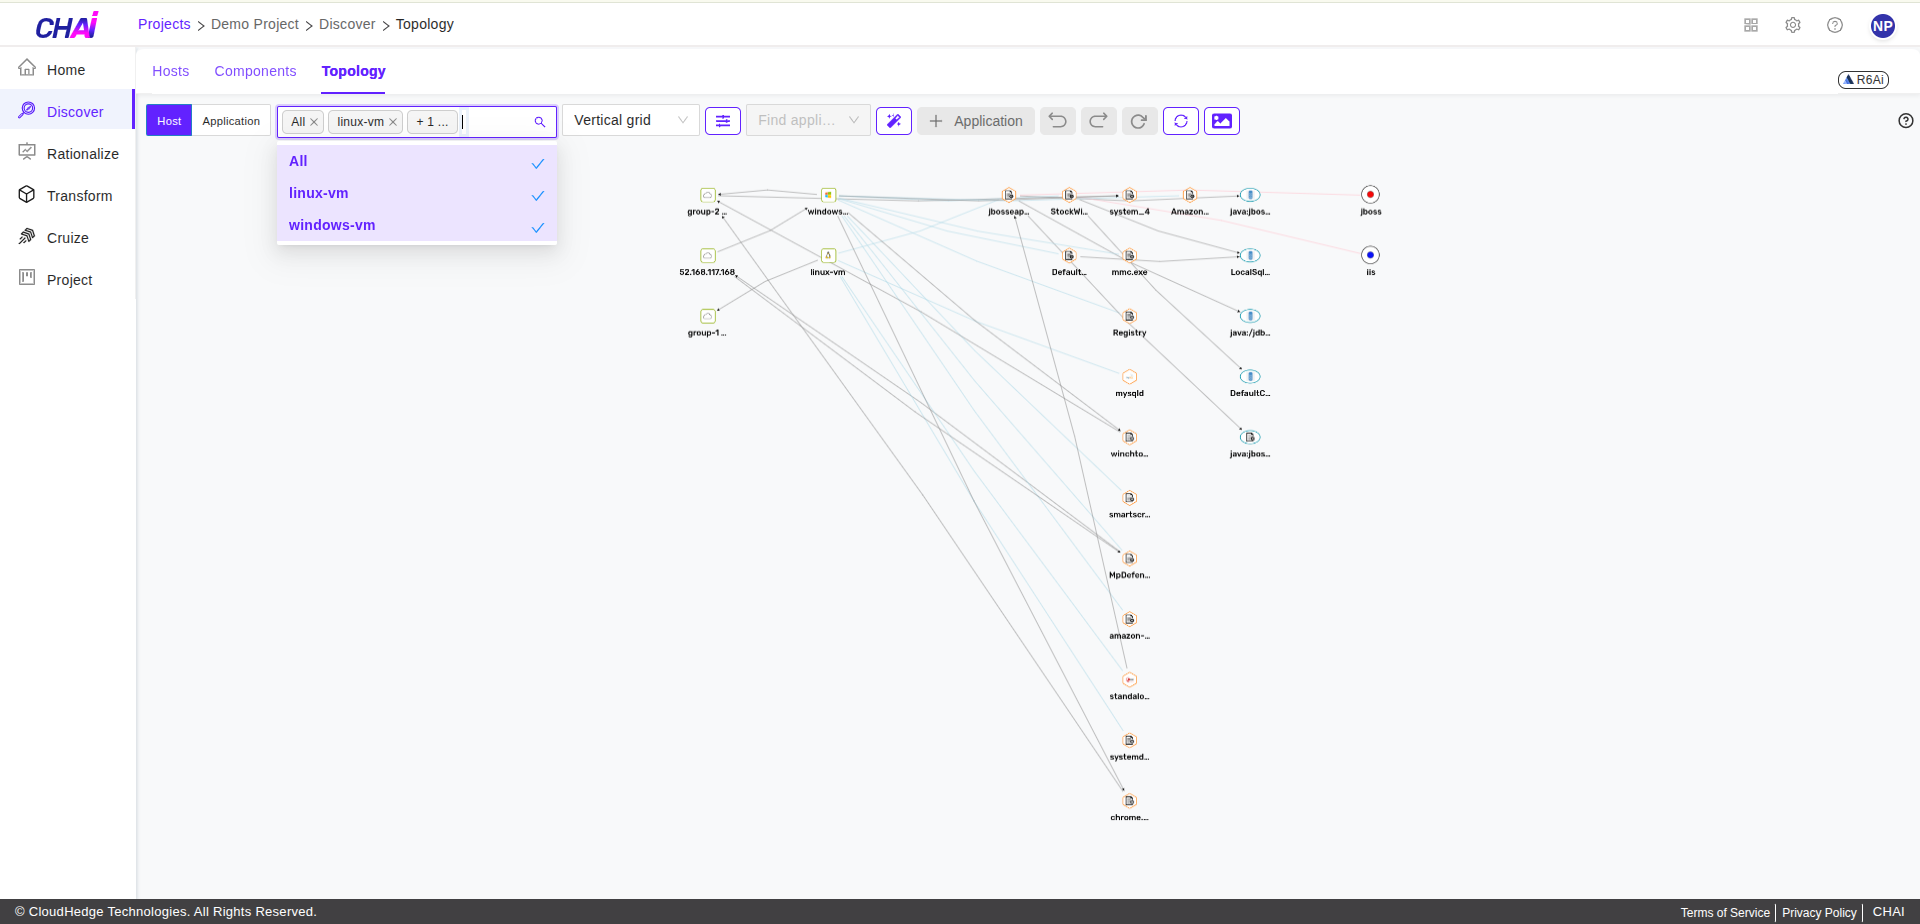Expand the +1 chip in the host filter
The width and height of the screenshot is (1920, 924).
tap(432, 121)
